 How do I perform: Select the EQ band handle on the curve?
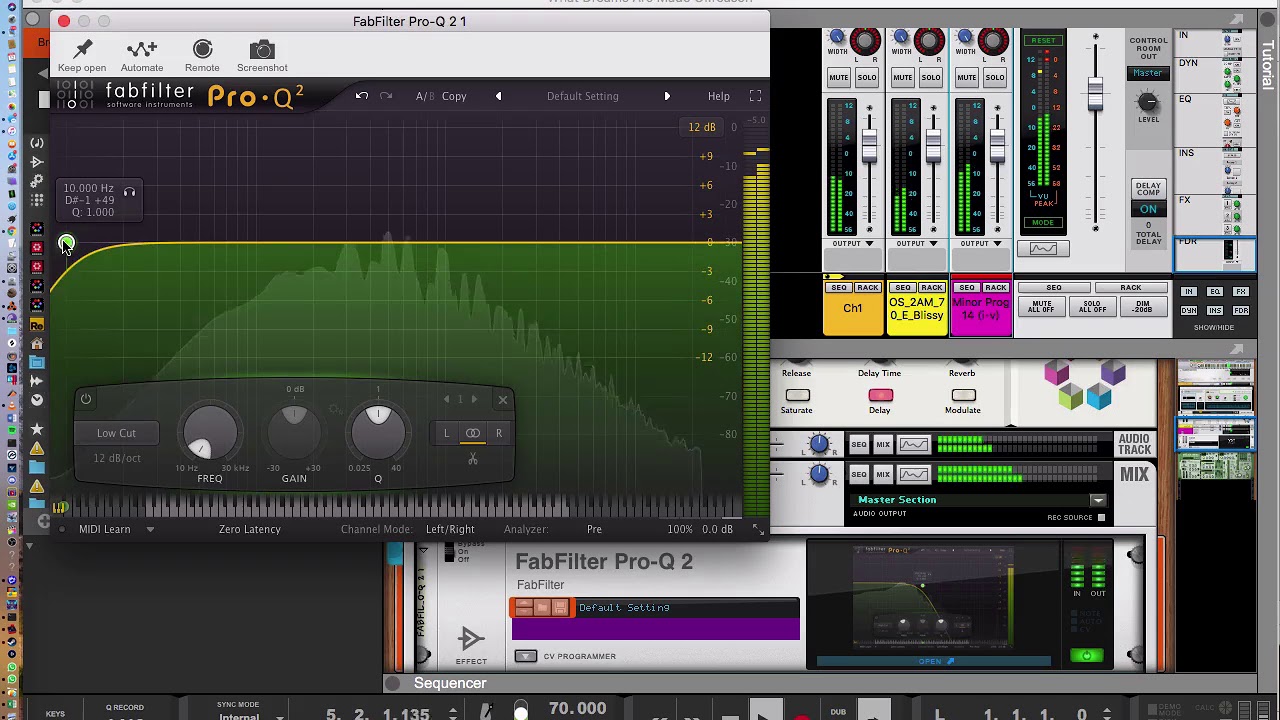pos(65,243)
